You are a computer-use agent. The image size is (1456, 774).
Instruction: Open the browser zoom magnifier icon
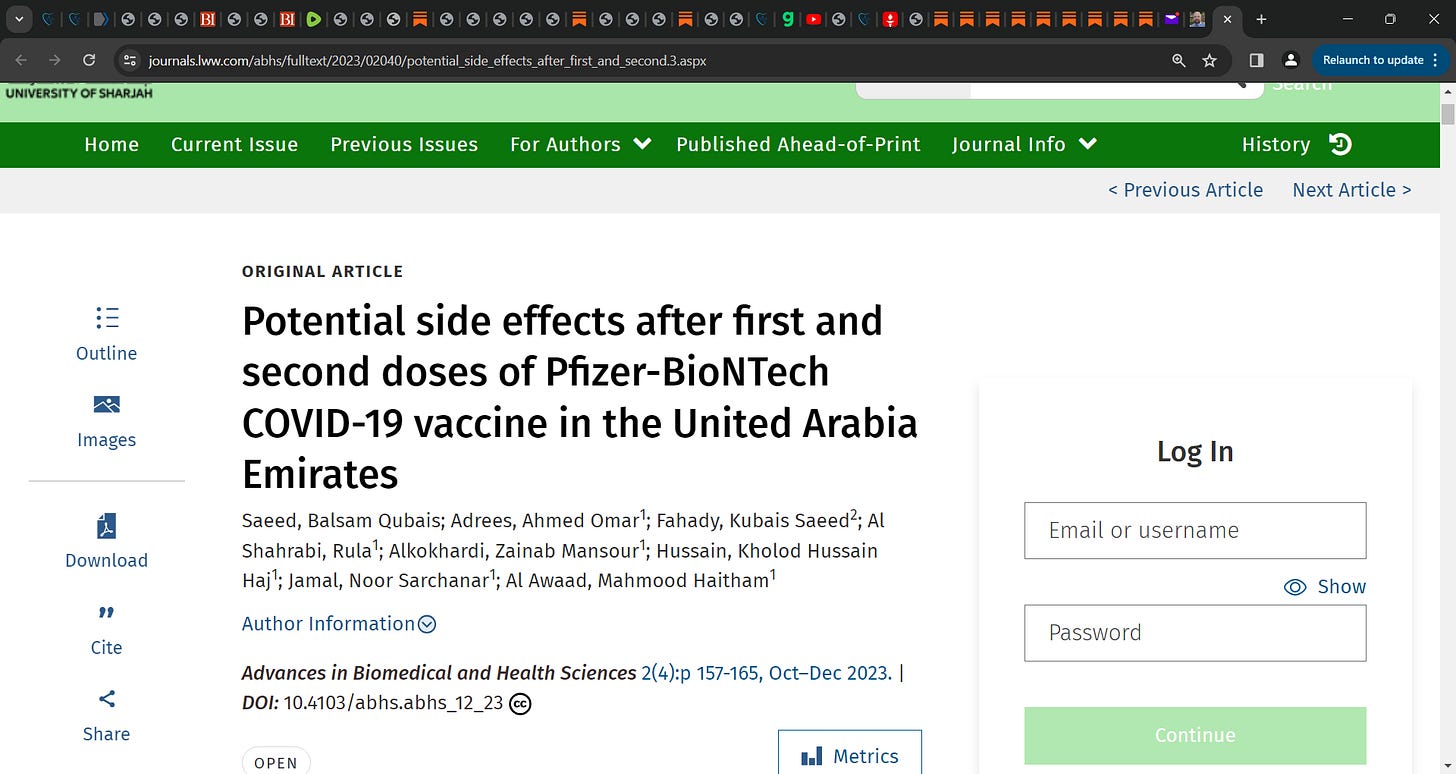pos(1179,60)
